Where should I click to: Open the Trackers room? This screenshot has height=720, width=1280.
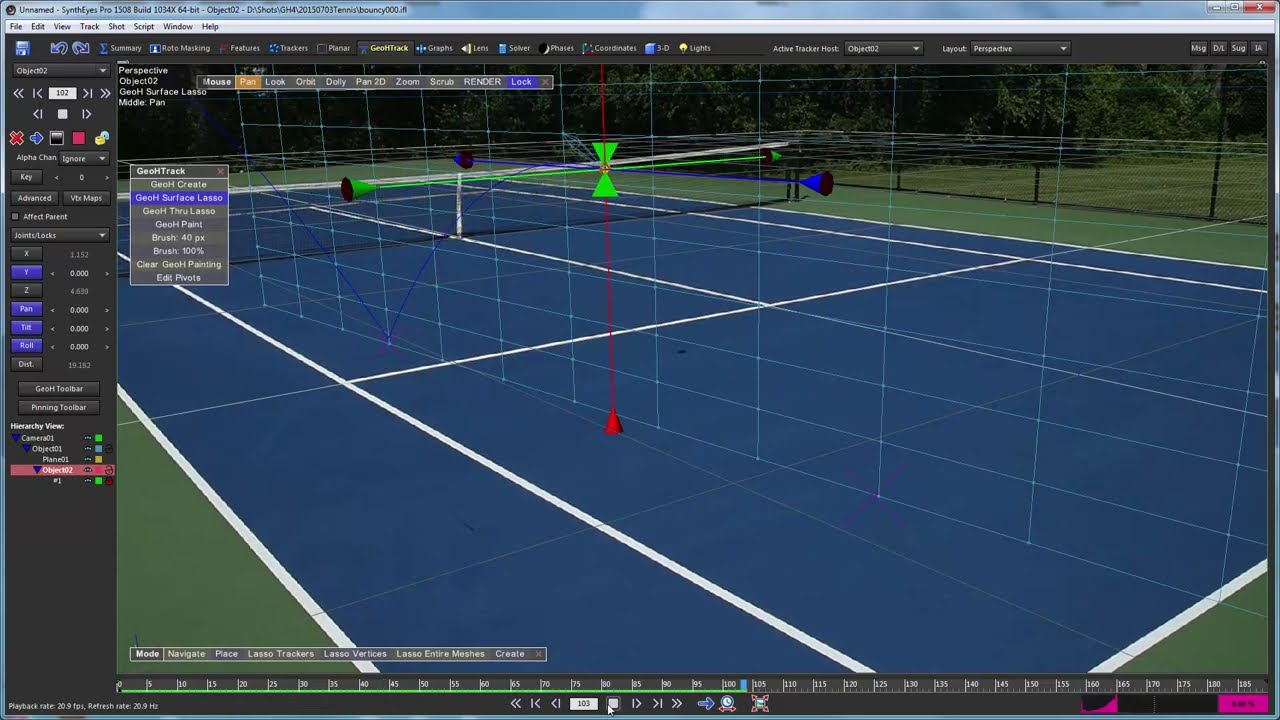coord(288,48)
